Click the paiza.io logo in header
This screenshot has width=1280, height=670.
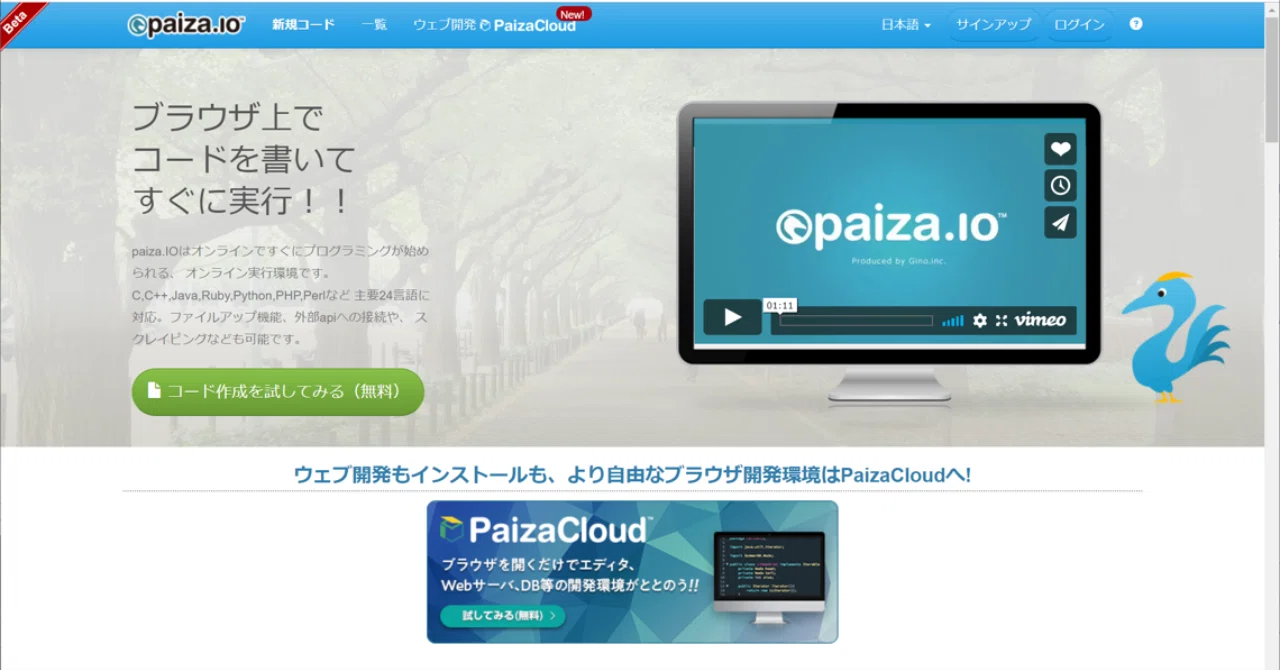(x=186, y=25)
